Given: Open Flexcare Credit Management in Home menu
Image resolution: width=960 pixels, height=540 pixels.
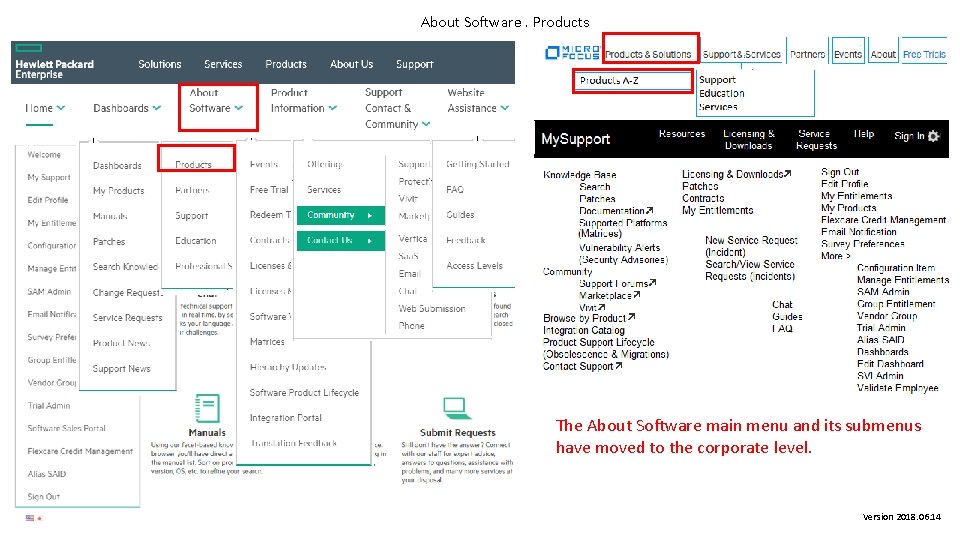Looking at the screenshot, I should tap(80, 451).
